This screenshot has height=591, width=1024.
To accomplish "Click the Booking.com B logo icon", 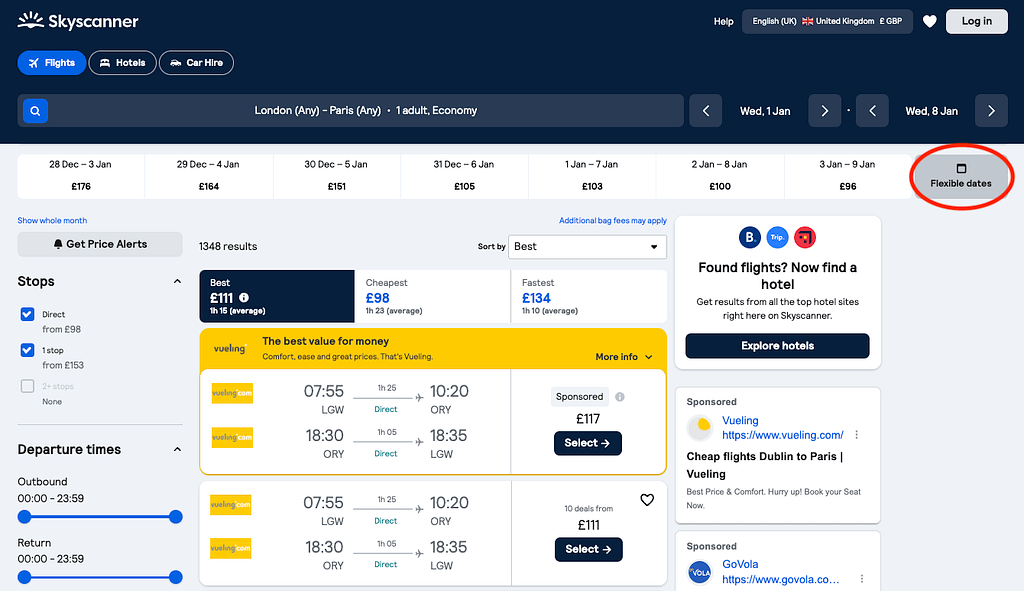I will pyautogui.click(x=750, y=237).
